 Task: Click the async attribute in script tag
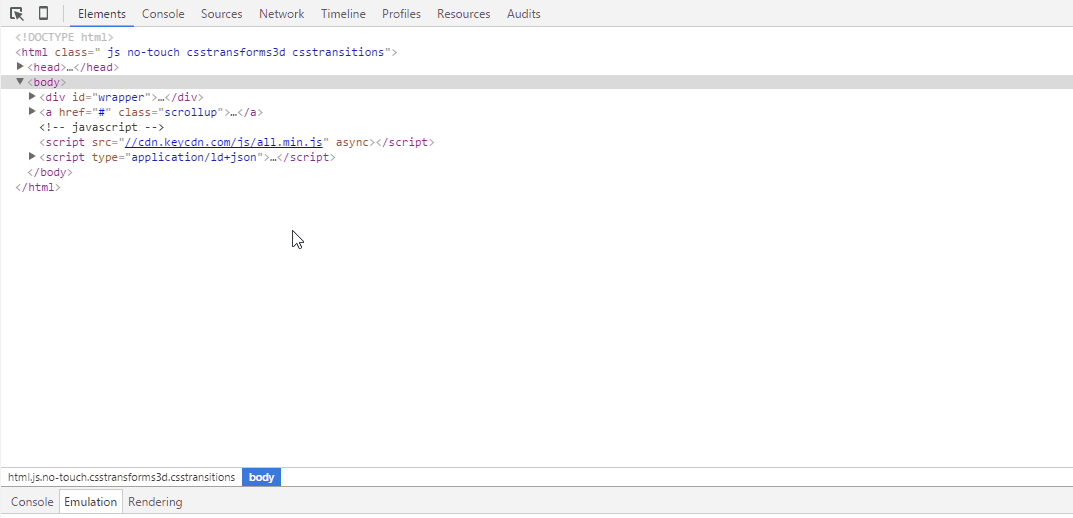point(352,142)
